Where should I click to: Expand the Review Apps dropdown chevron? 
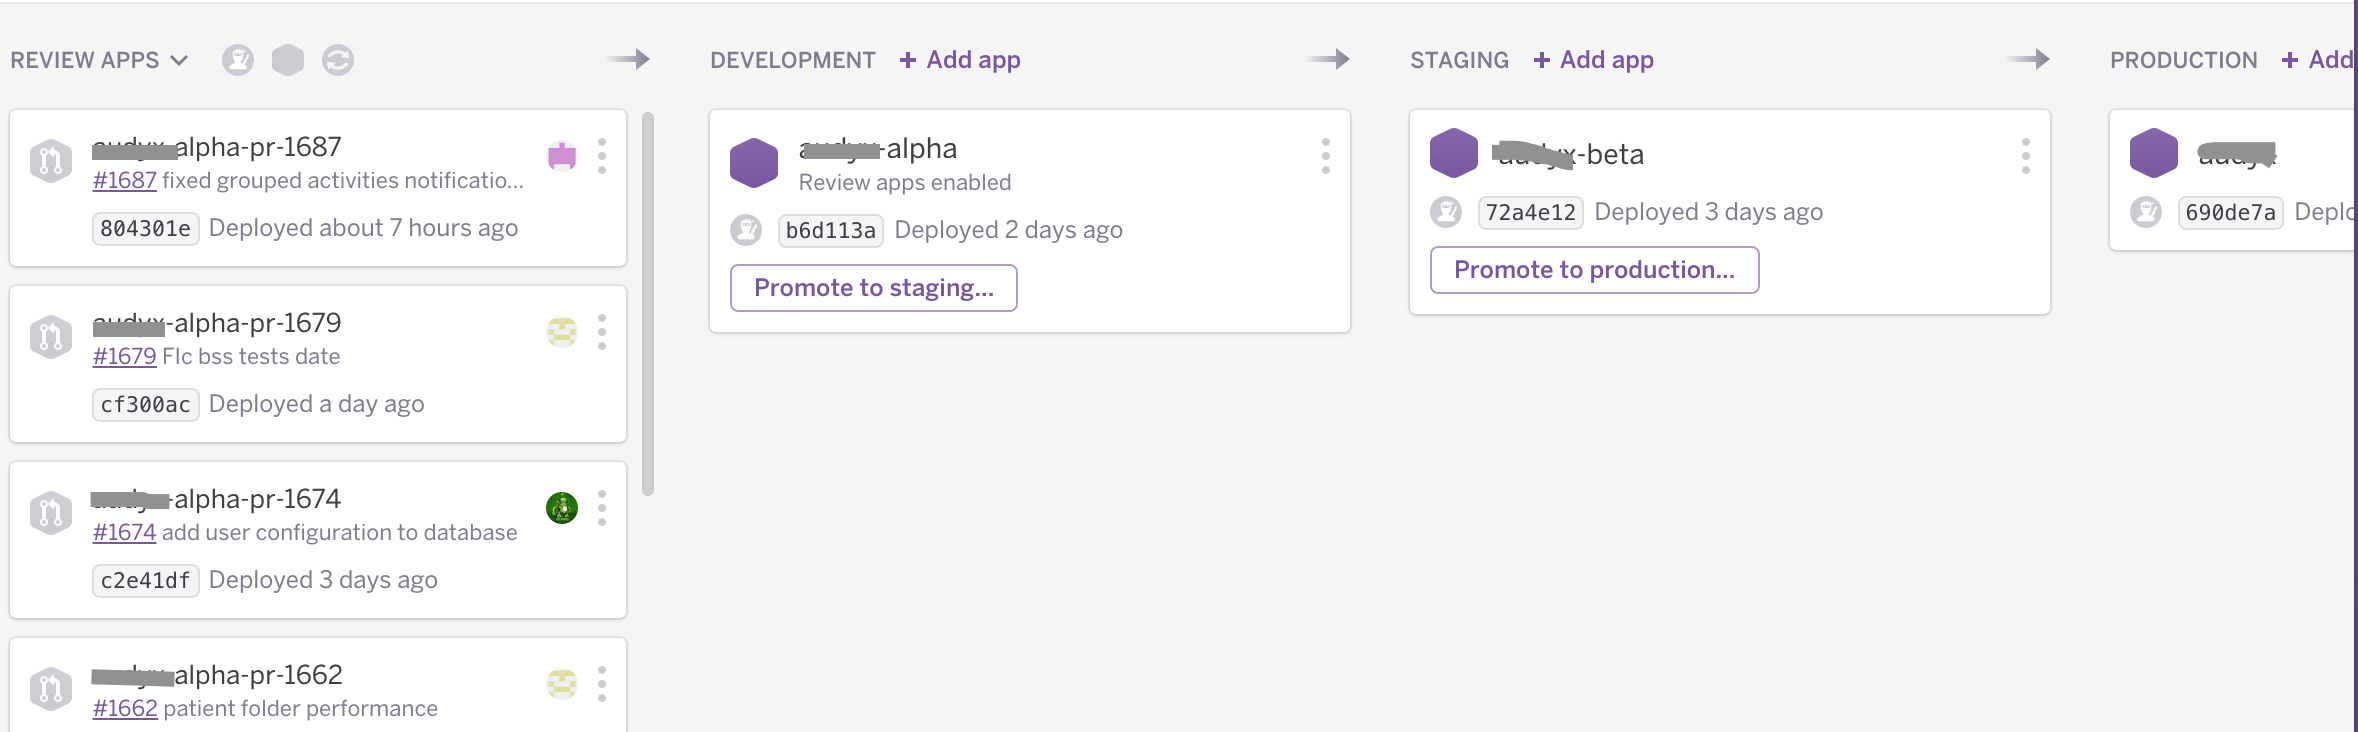[x=180, y=60]
